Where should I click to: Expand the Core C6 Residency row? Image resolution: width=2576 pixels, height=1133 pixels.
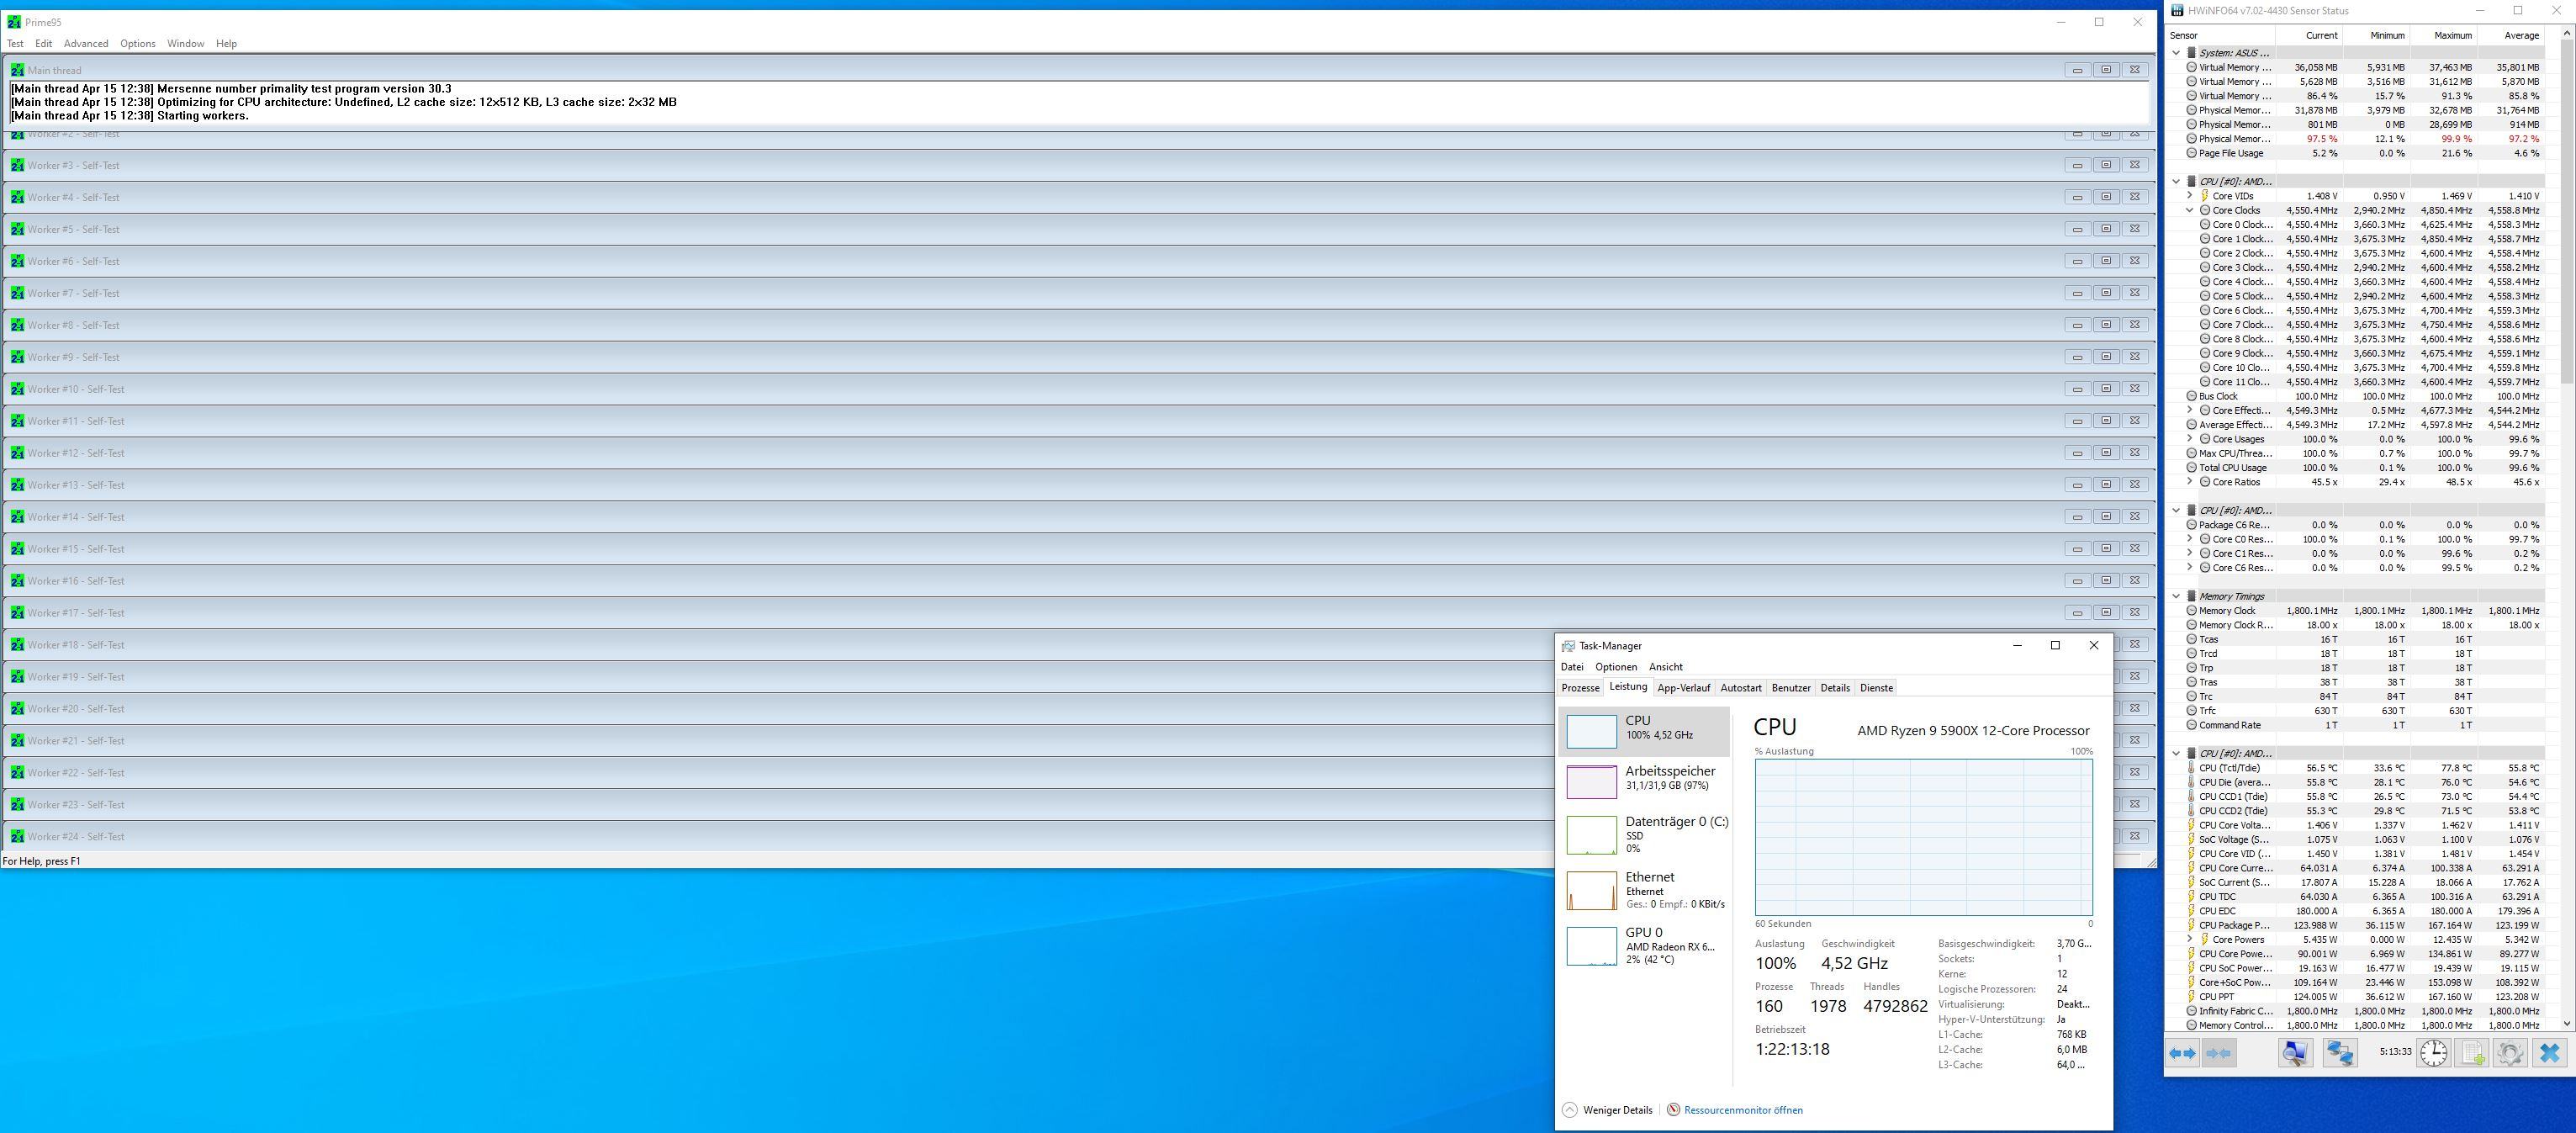pos(2189,568)
